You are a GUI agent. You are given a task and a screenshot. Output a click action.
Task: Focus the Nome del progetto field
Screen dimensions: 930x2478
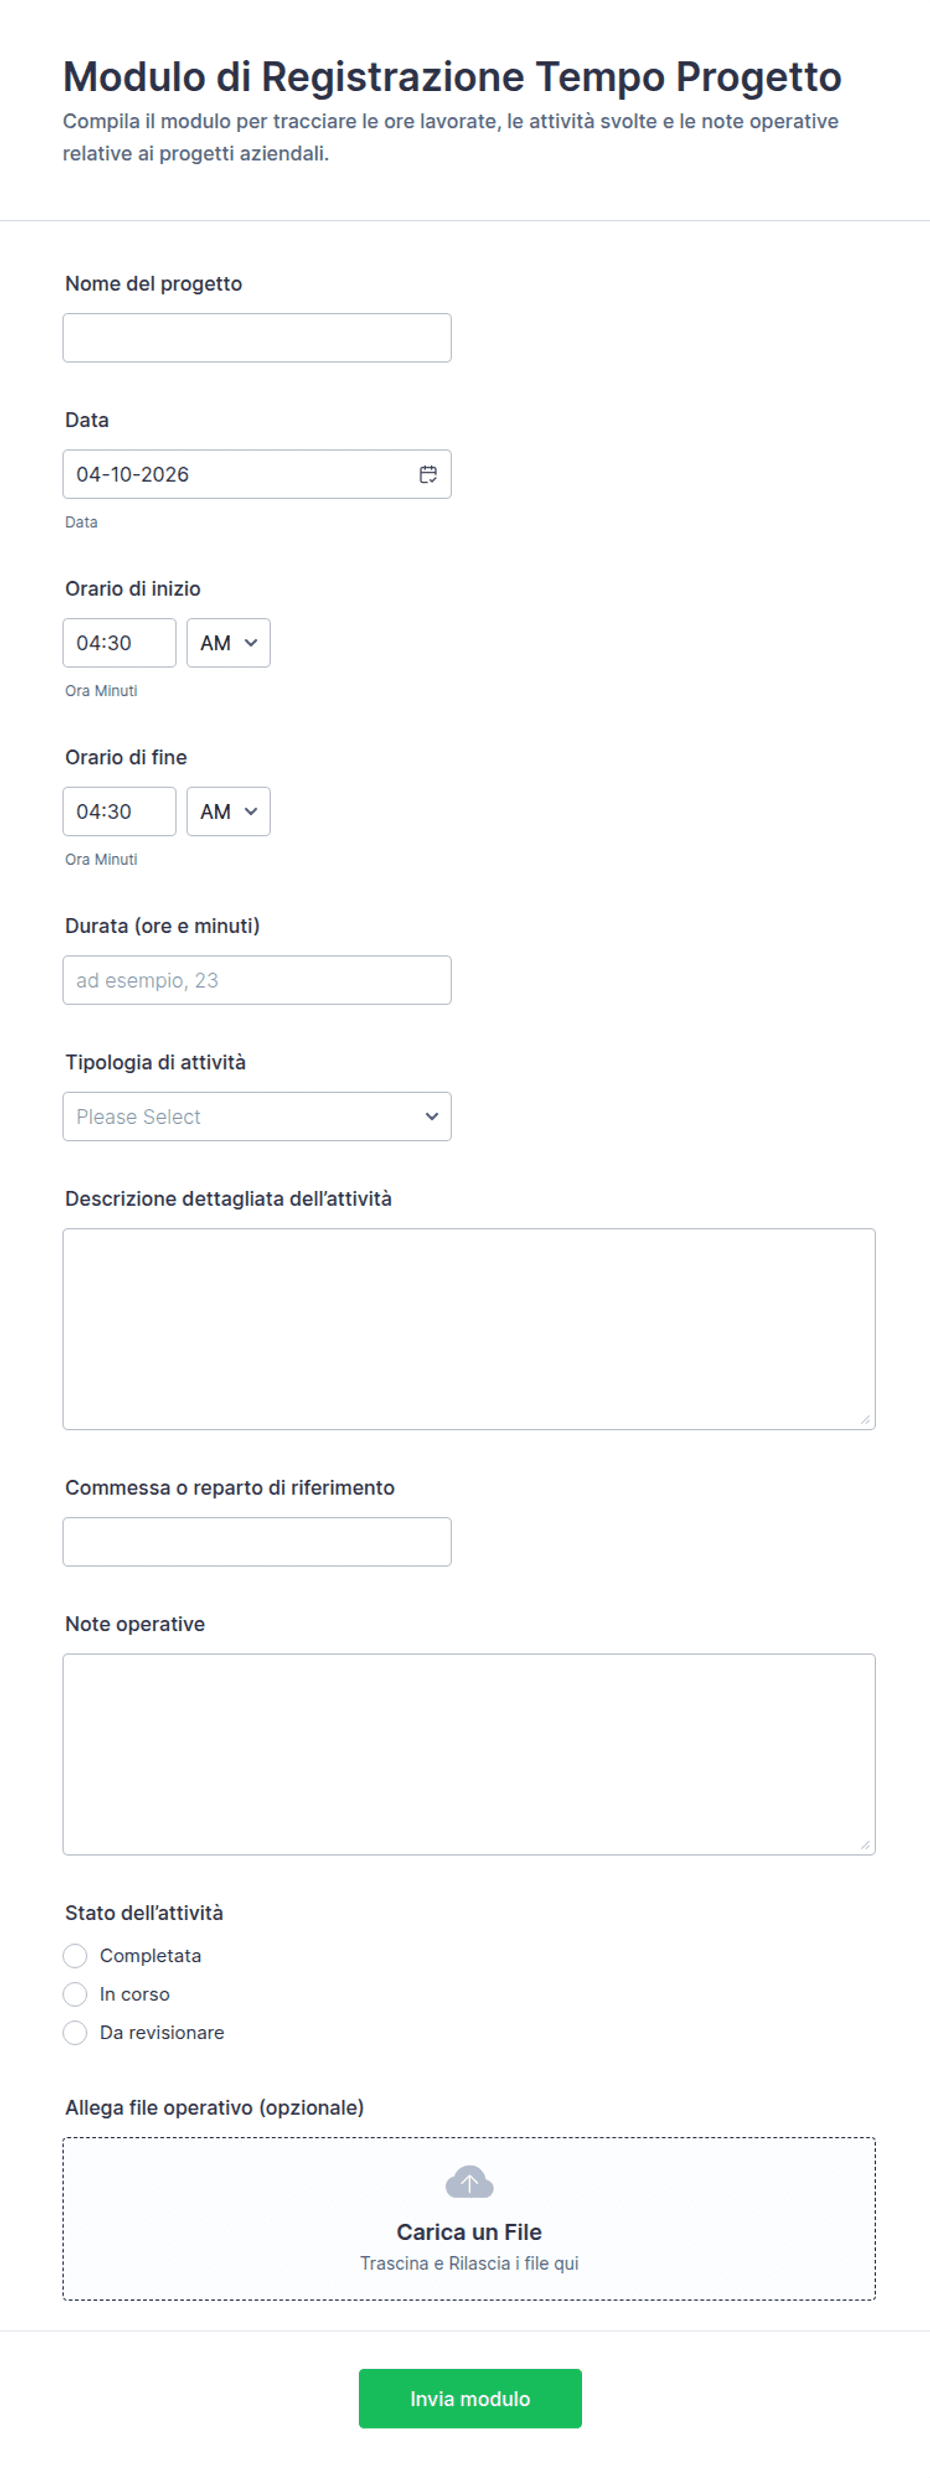pos(257,338)
